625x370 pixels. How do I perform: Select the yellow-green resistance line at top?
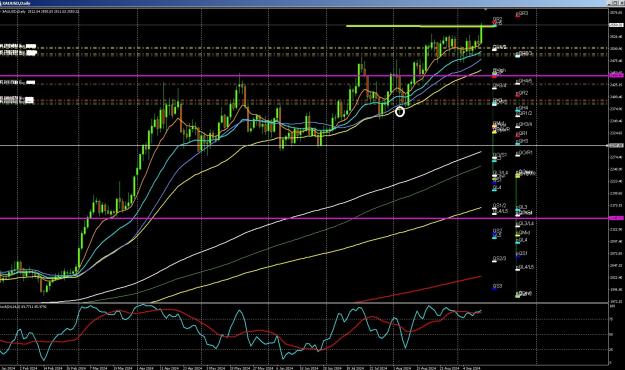click(421, 26)
